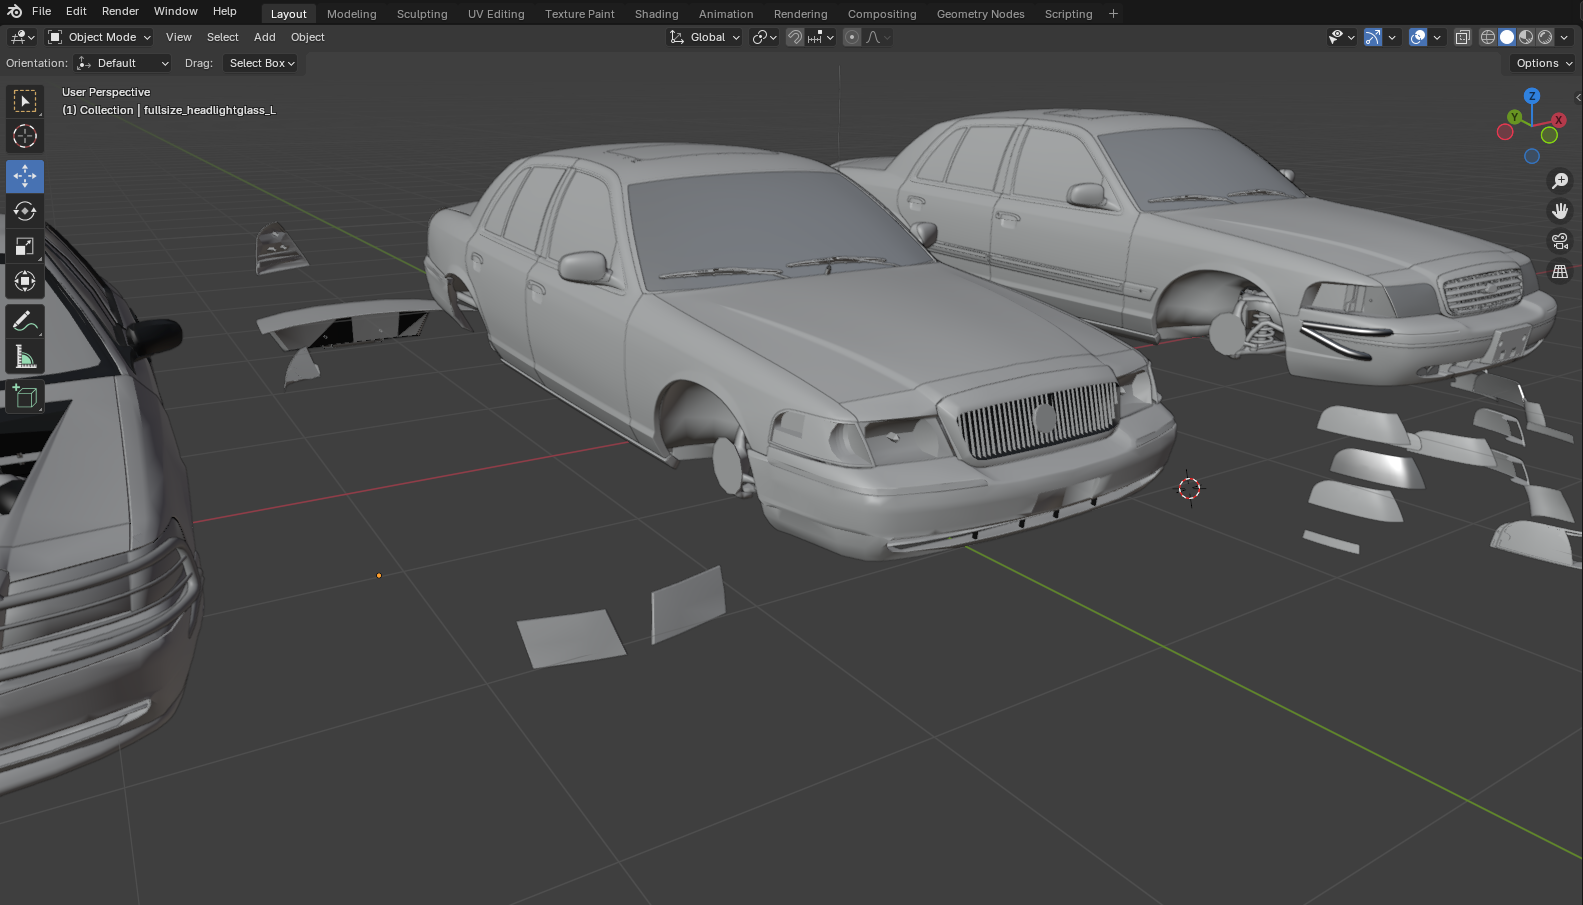Open the Object Mode dropdown
Screen dimensions: 1583x905
(x=100, y=37)
